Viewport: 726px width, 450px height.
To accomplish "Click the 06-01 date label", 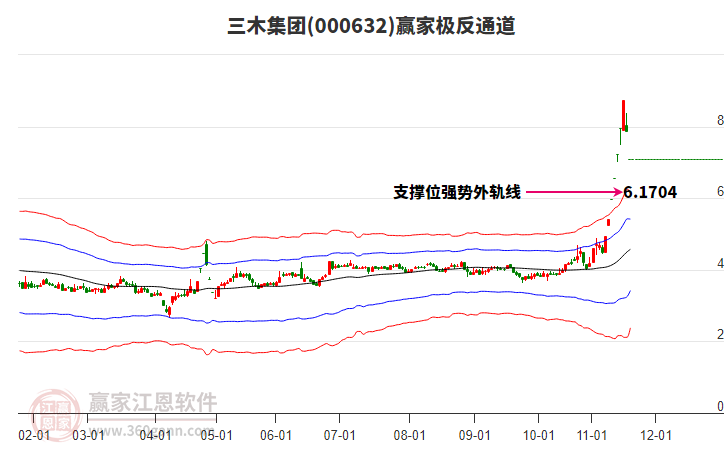I will (275, 435).
